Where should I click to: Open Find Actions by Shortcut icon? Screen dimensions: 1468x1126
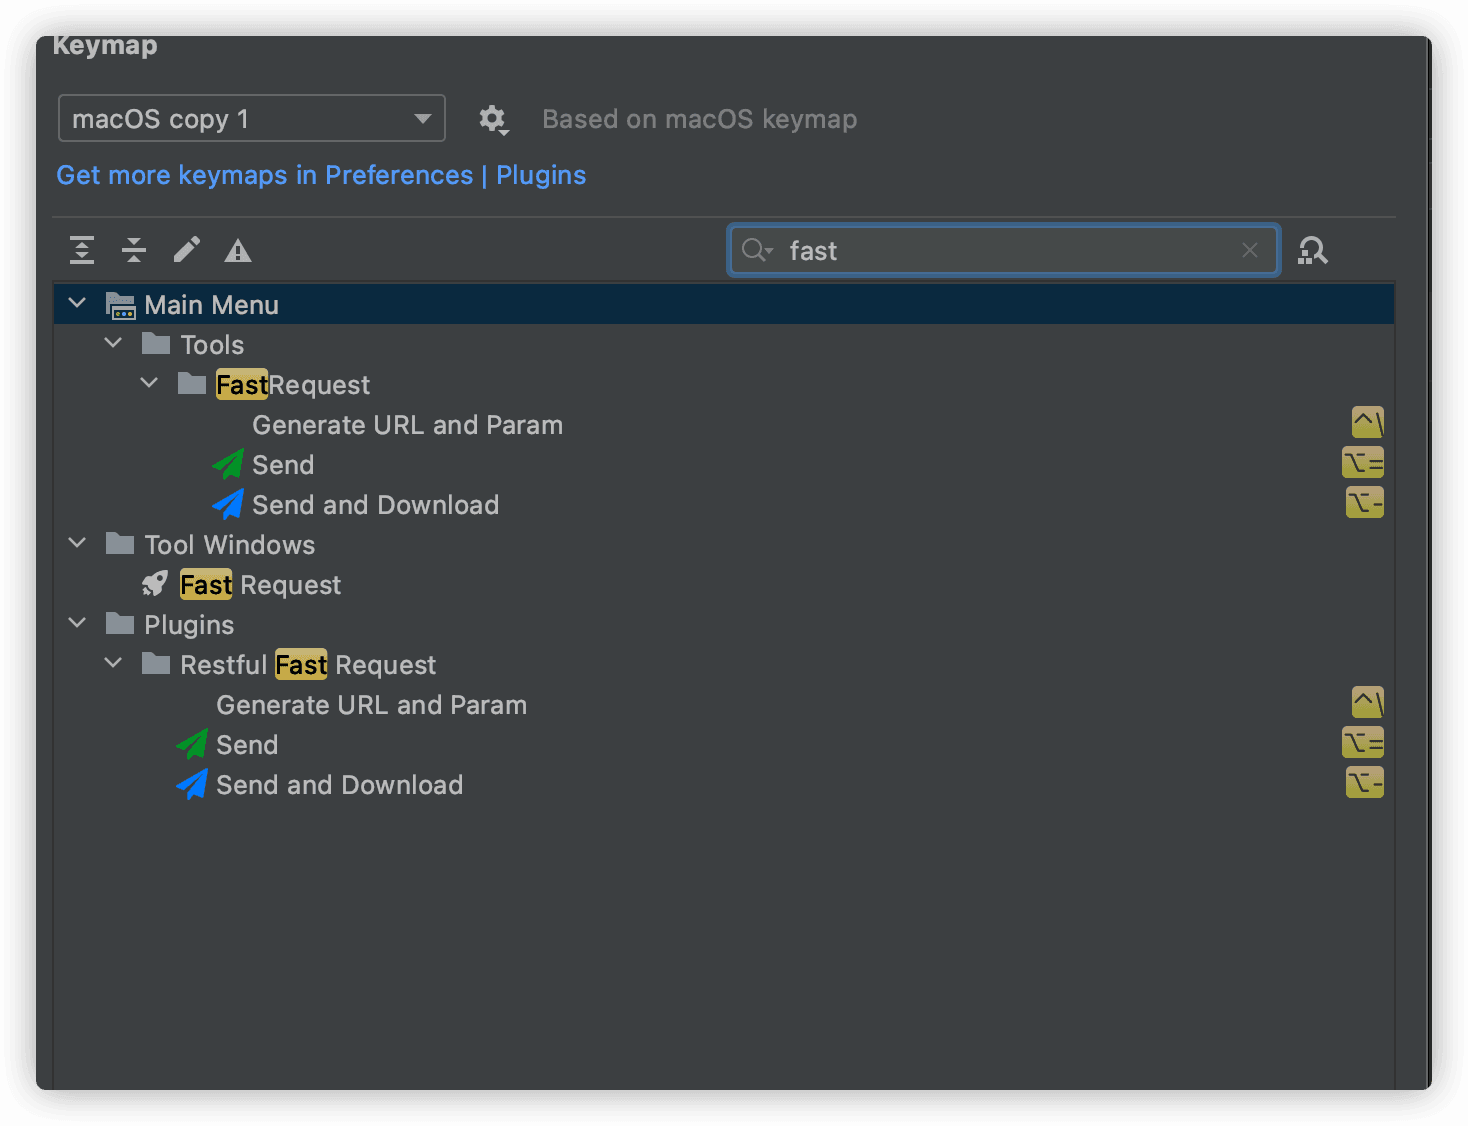[x=1312, y=250]
